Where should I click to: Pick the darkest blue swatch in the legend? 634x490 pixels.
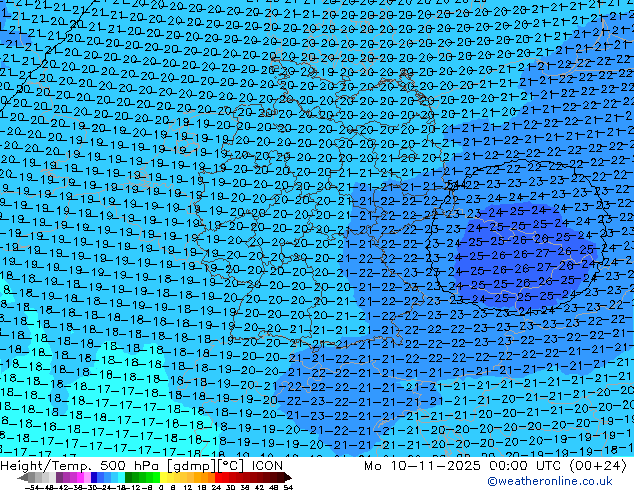tap(94, 478)
